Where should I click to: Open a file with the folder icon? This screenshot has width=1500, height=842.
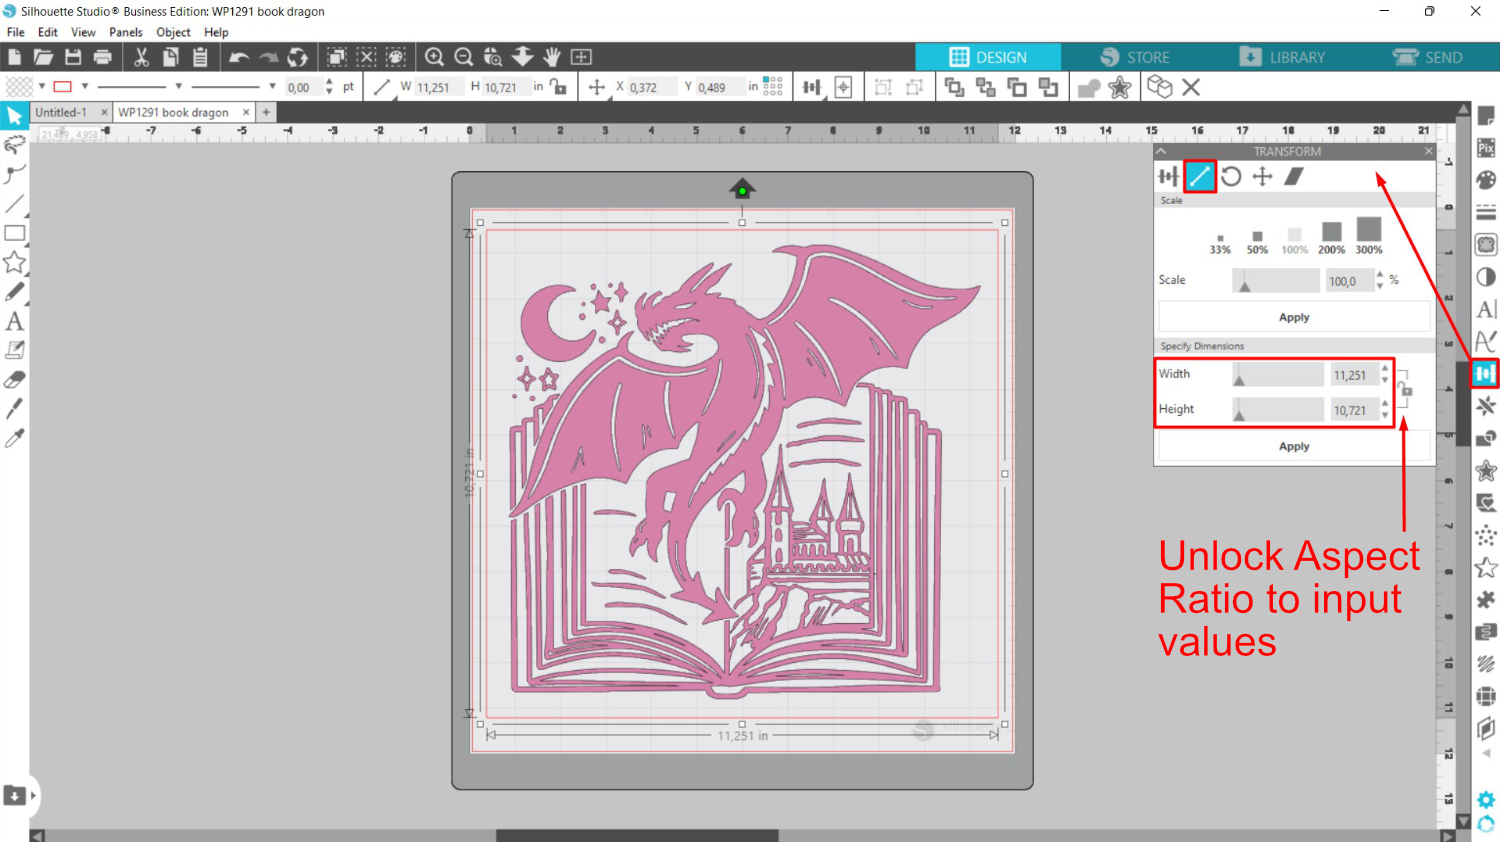pyautogui.click(x=43, y=57)
